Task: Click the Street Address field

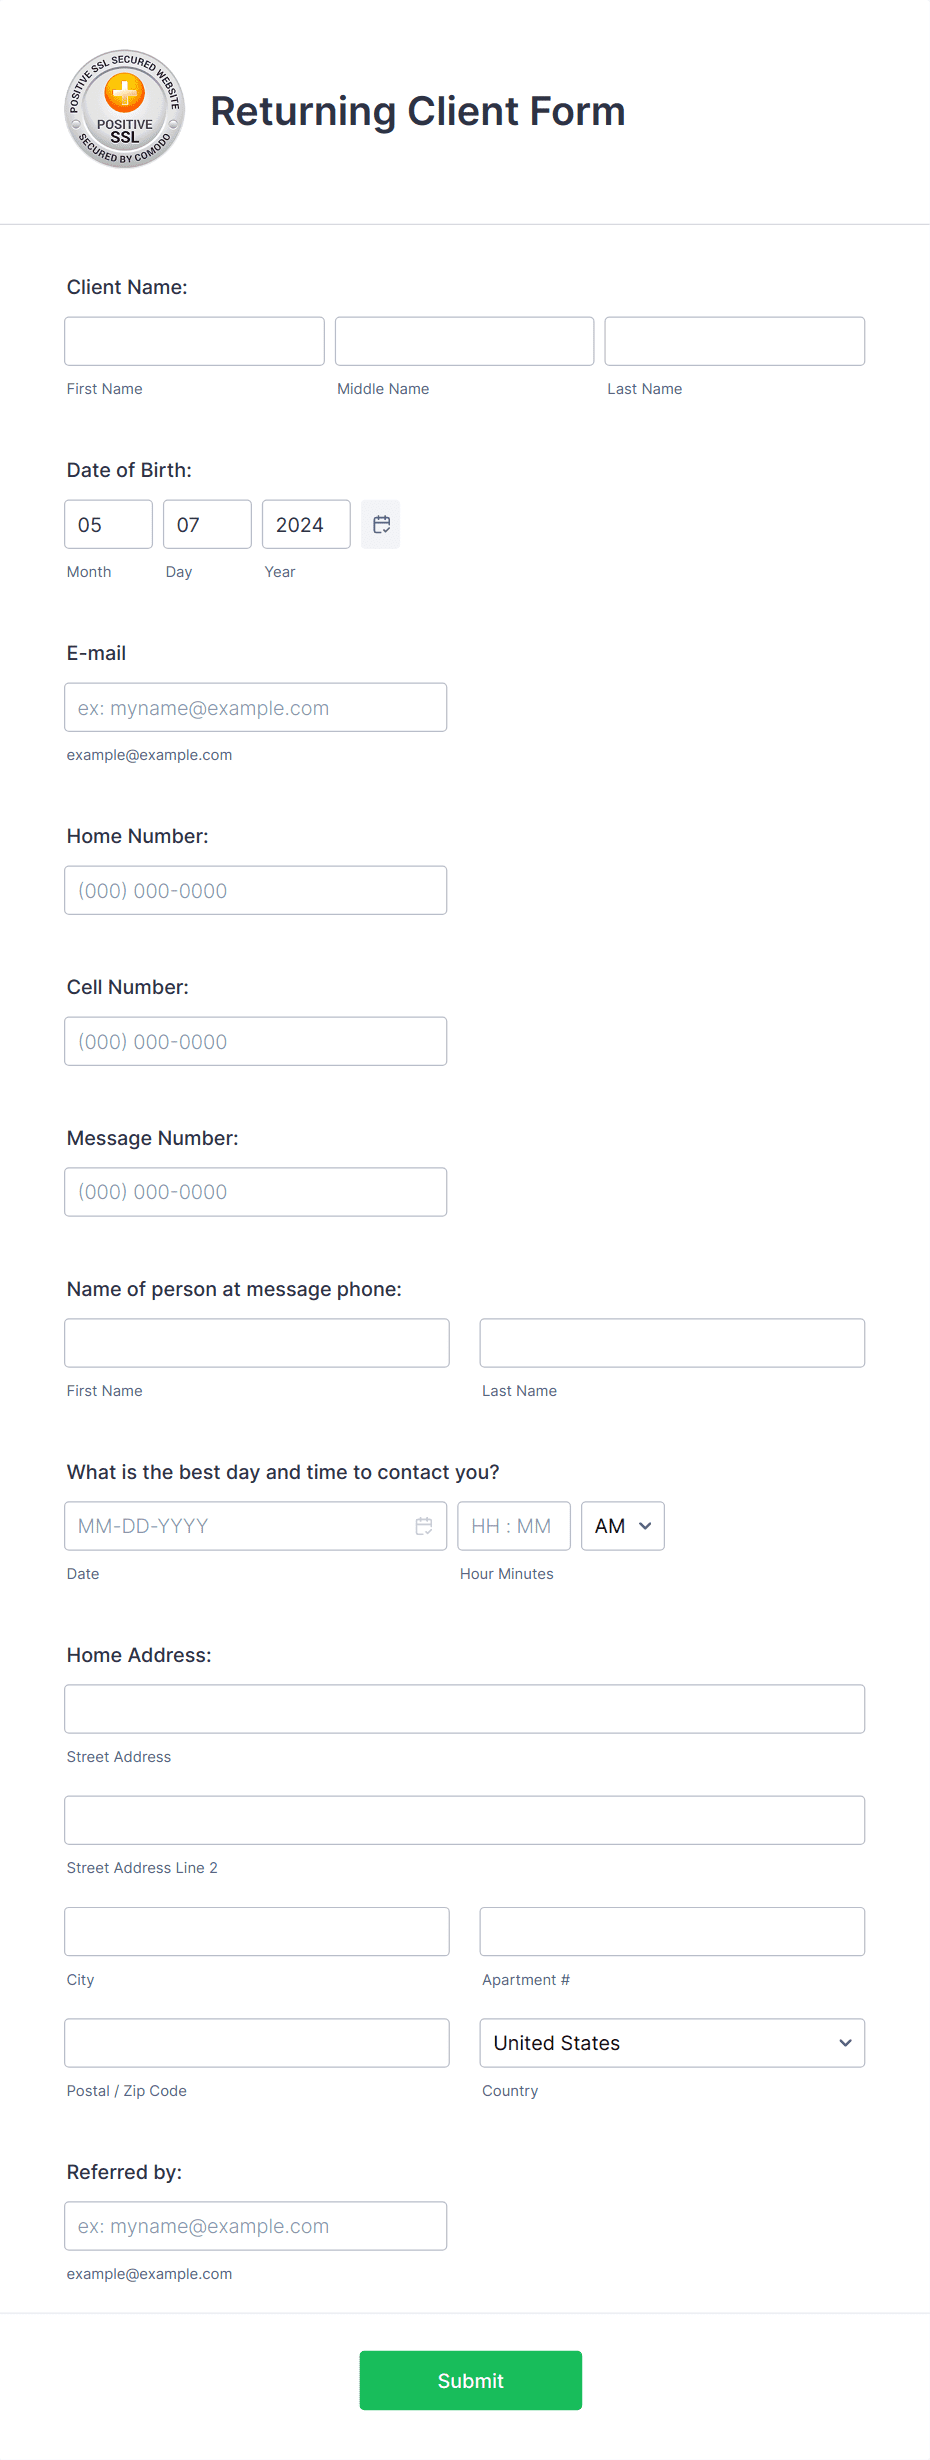Action: [464, 1708]
